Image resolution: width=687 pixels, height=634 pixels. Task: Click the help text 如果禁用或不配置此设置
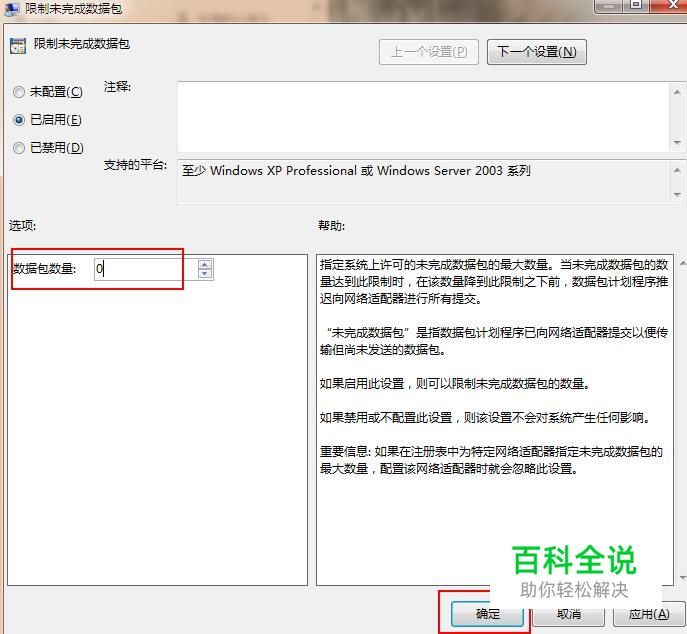point(485,418)
